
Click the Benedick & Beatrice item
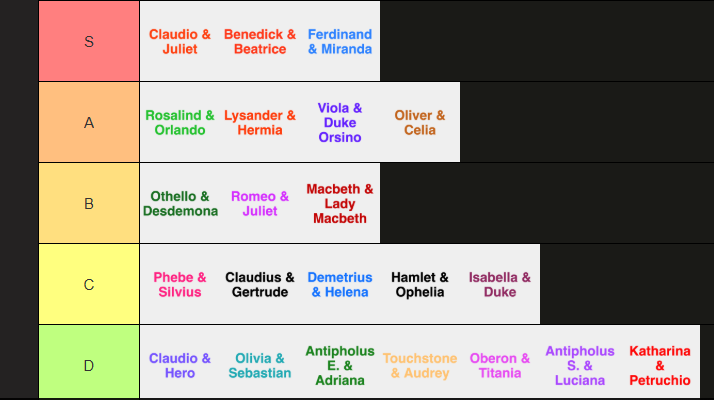tap(260, 42)
